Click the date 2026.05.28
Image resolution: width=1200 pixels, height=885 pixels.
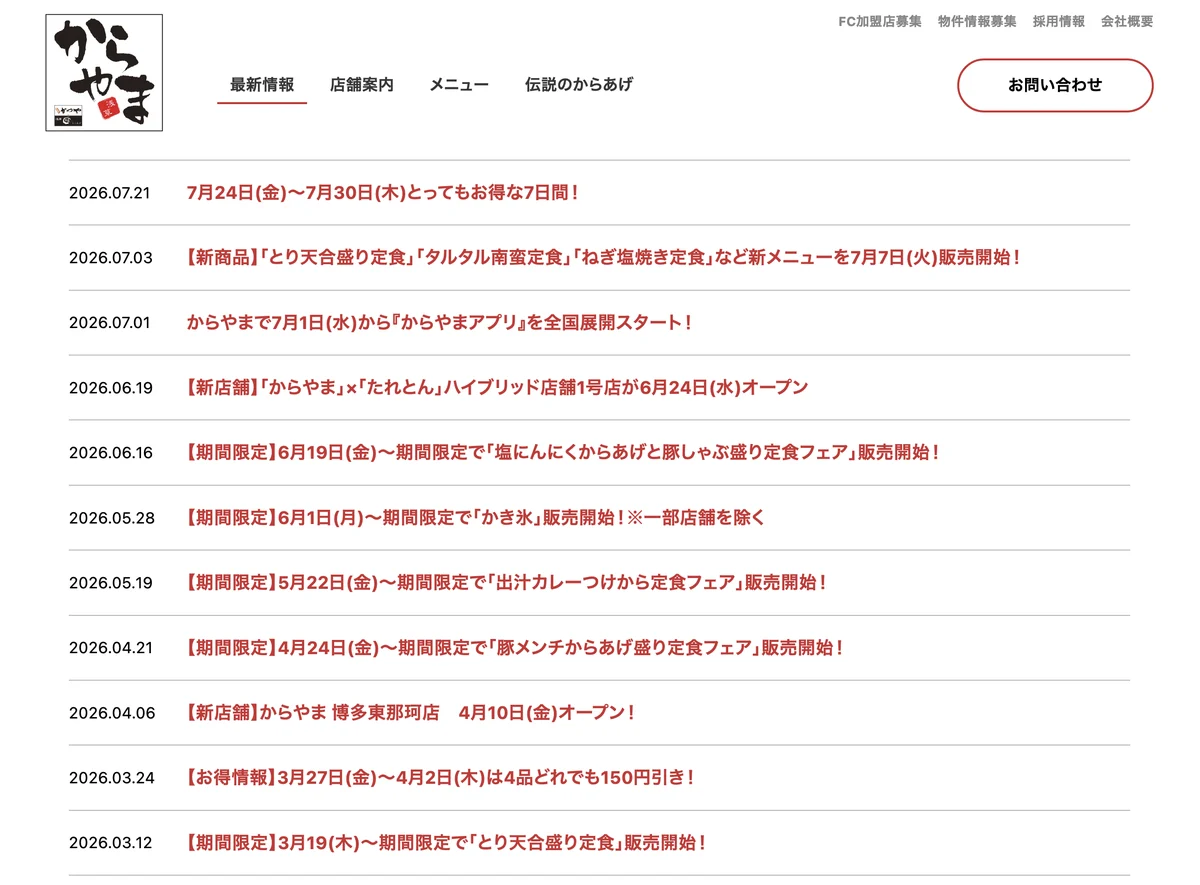[x=112, y=518]
